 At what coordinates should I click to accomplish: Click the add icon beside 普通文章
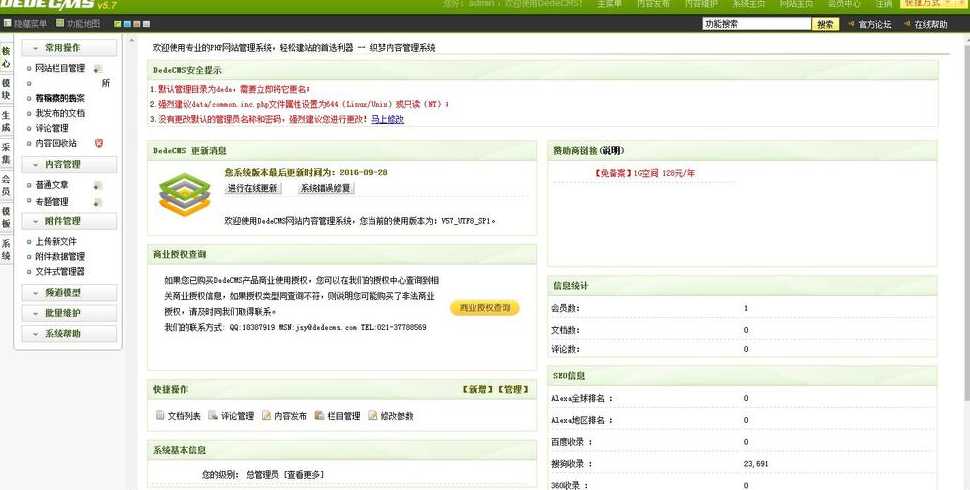98,186
